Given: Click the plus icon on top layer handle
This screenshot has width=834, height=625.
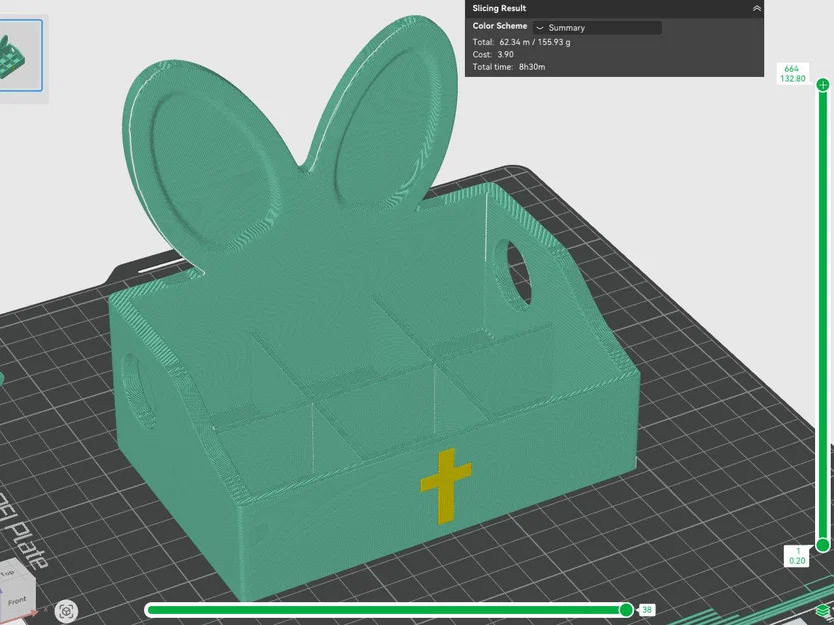Looking at the screenshot, I should 823,85.
